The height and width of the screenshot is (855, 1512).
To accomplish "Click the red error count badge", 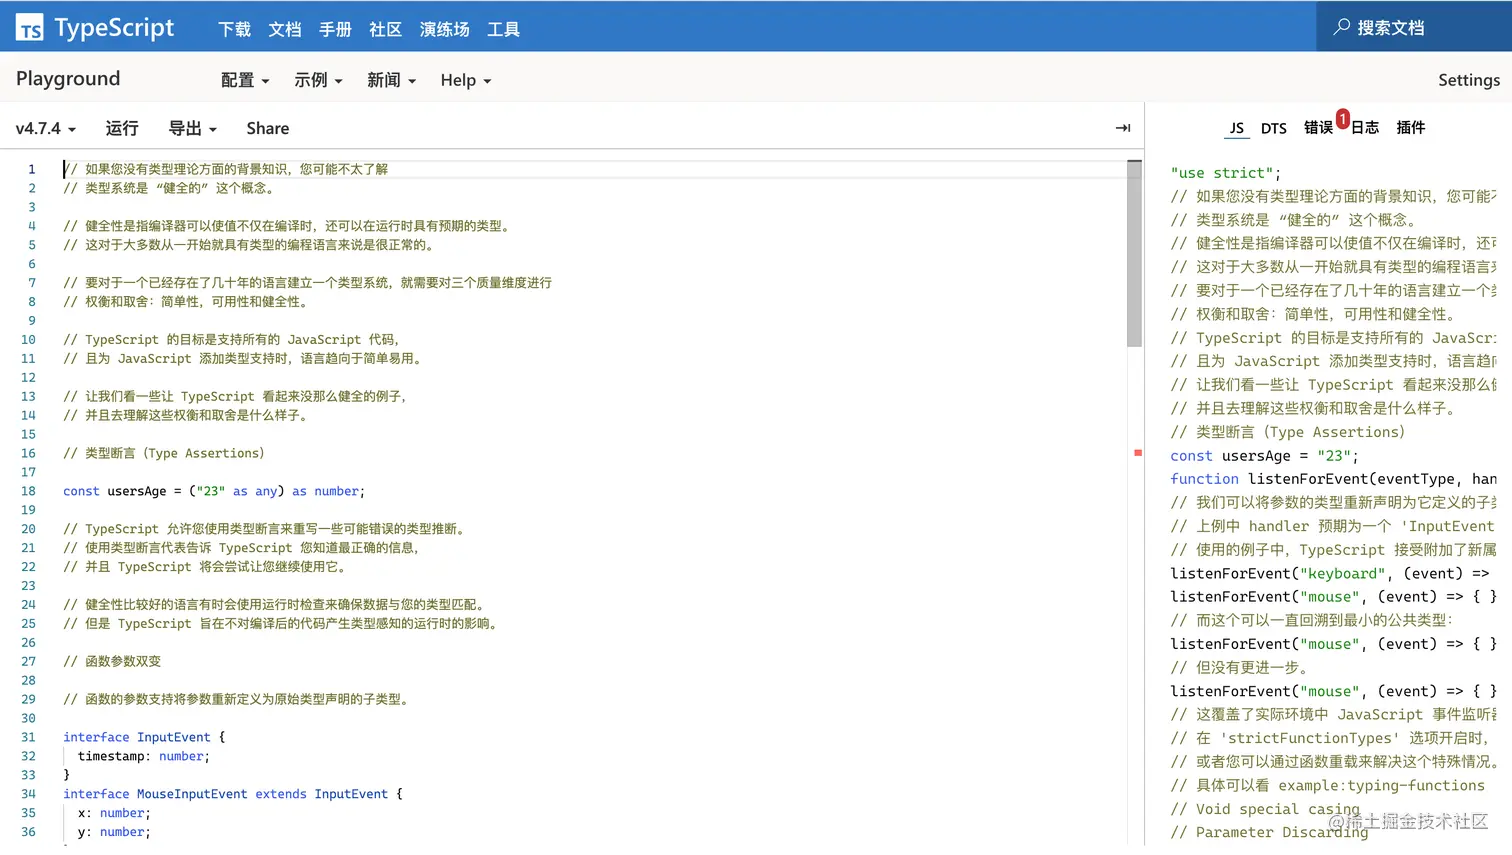I will 1342,118.
